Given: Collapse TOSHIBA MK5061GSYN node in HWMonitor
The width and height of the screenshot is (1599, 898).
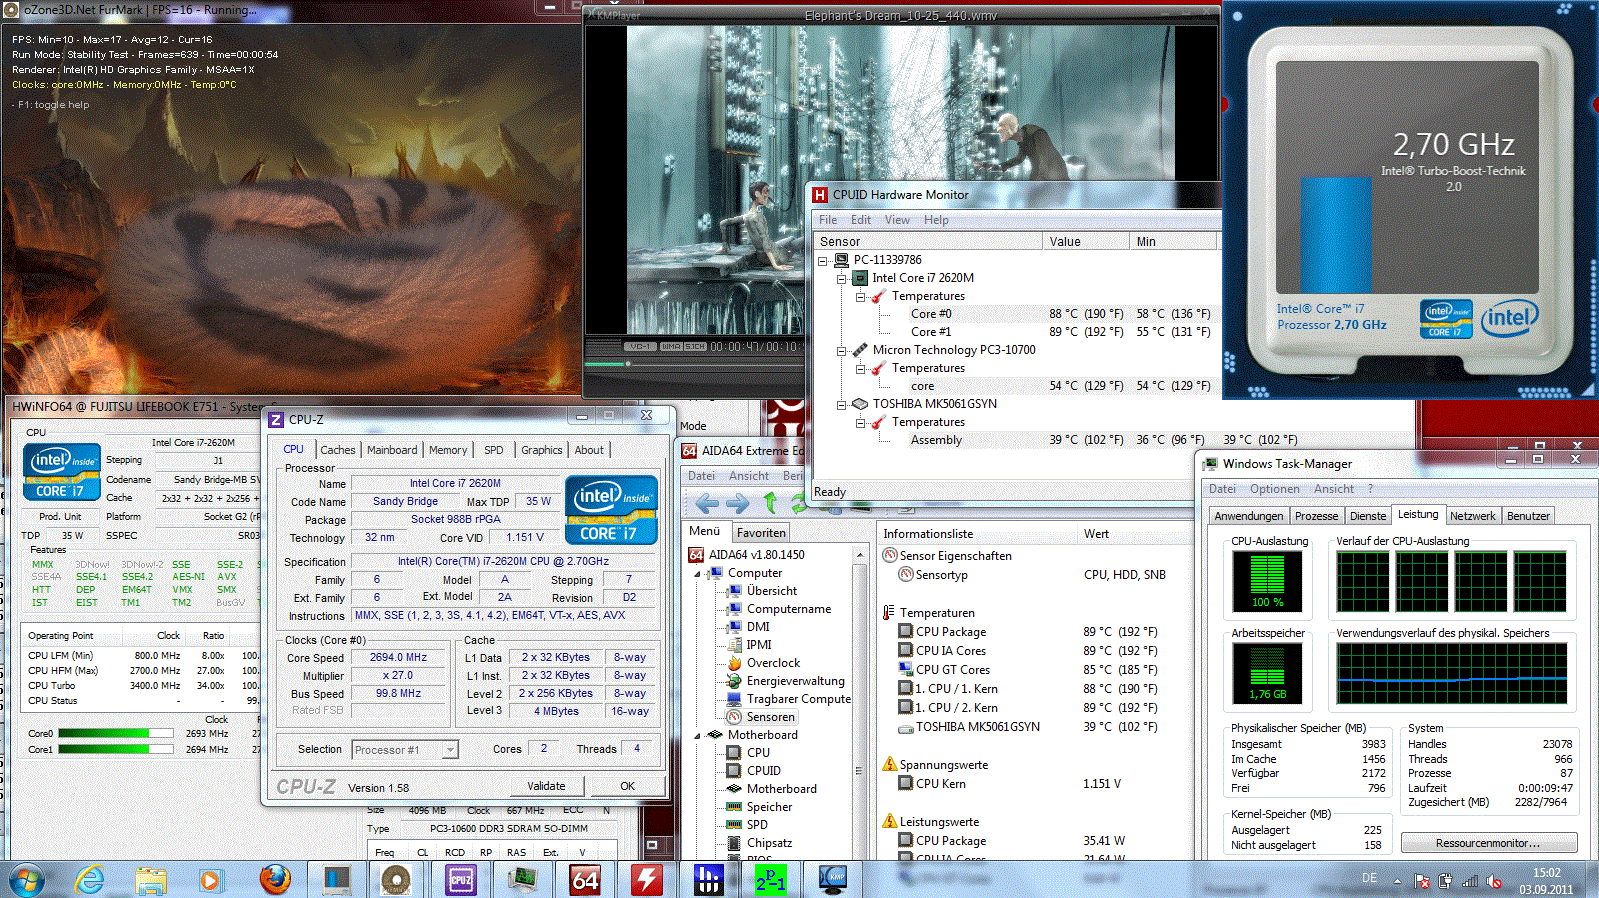Looking at the screenshot, I should 841,404.
